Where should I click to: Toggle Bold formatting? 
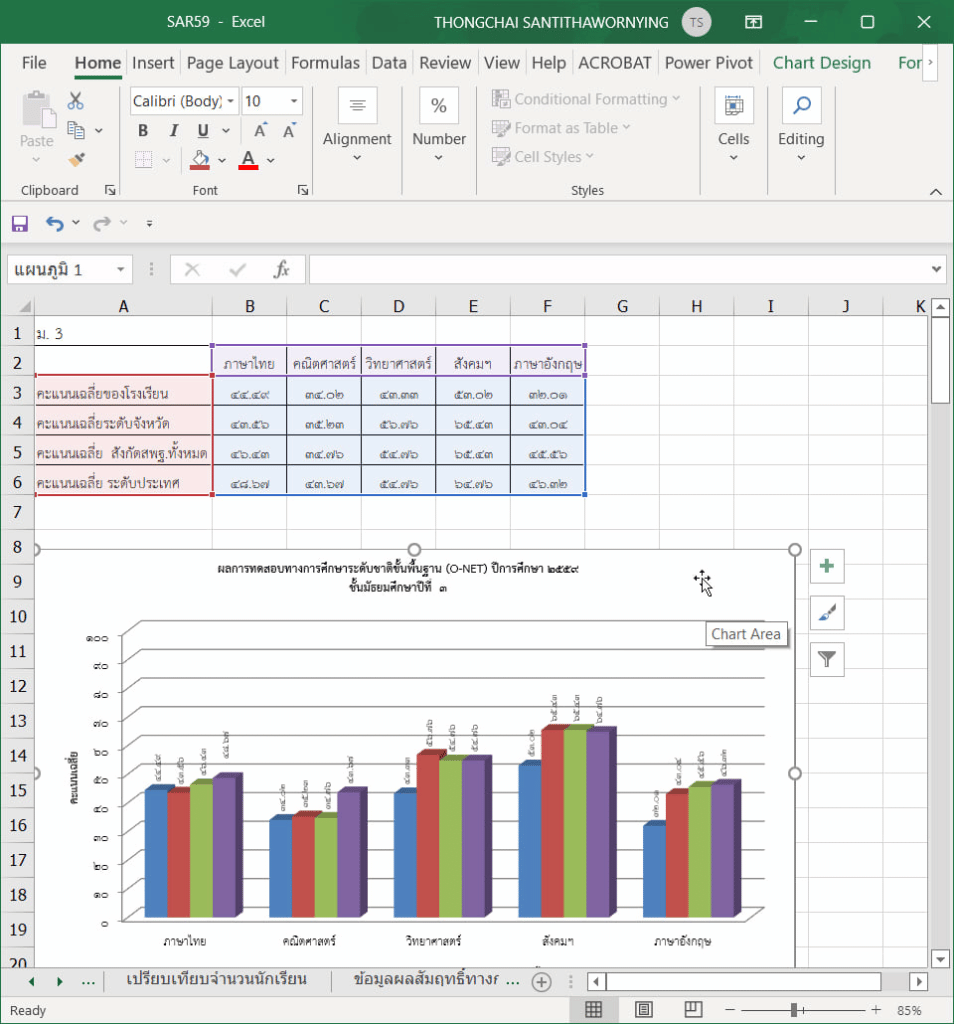coord(143,131)
